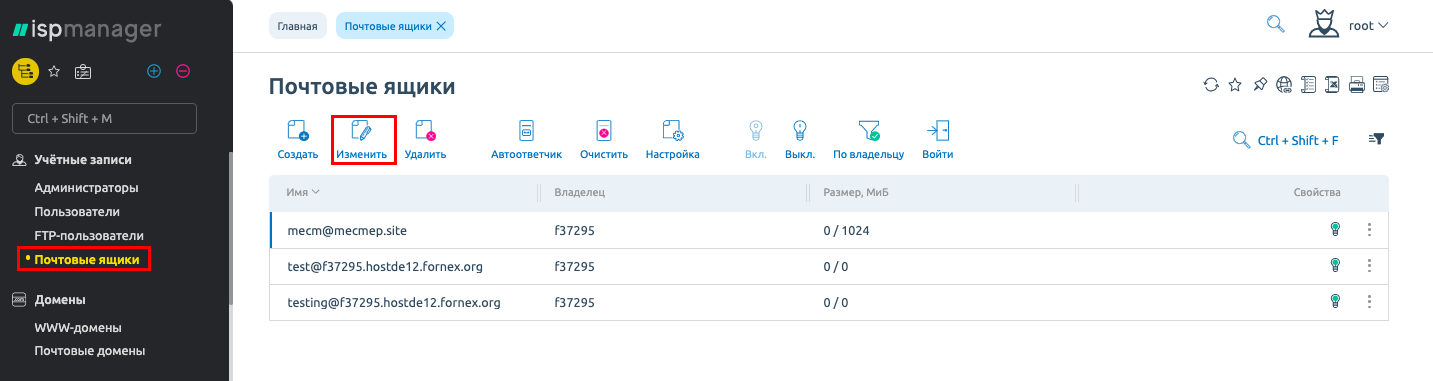Open WWW-домены in sidebar
This screenshot has width=1433, height=381.
[x=78, y=327]
